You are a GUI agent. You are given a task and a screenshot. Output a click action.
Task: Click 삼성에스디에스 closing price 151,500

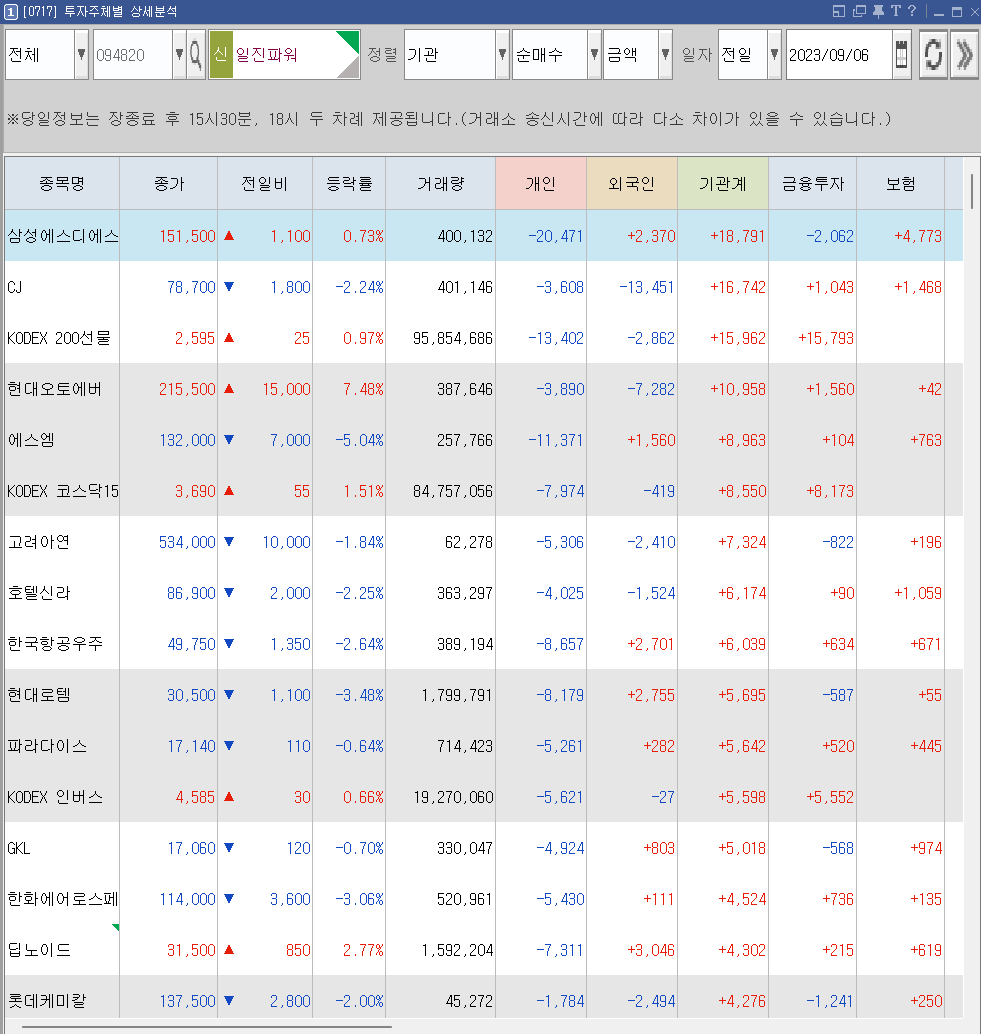click(187, 236)
